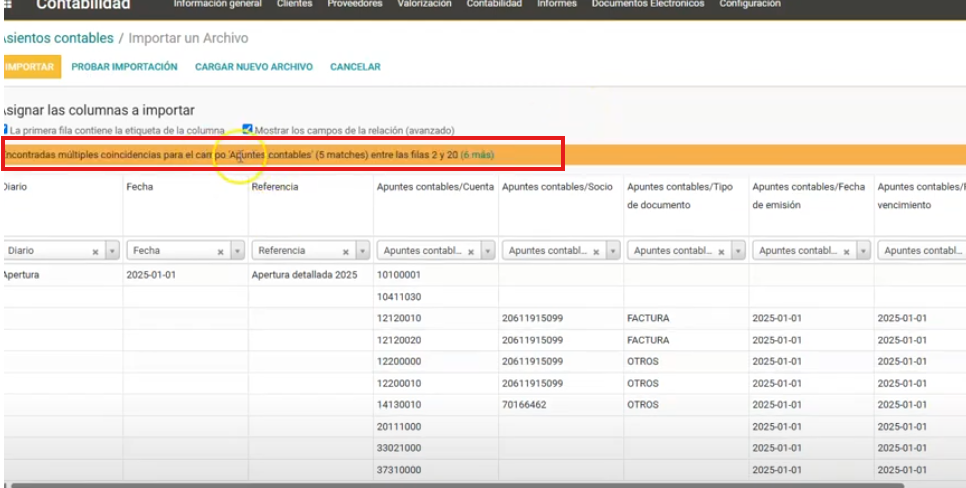This screenshot has height=488, width=966.
Task: Clear the Fecha column mapping field
Action: [x=220, y=252]
